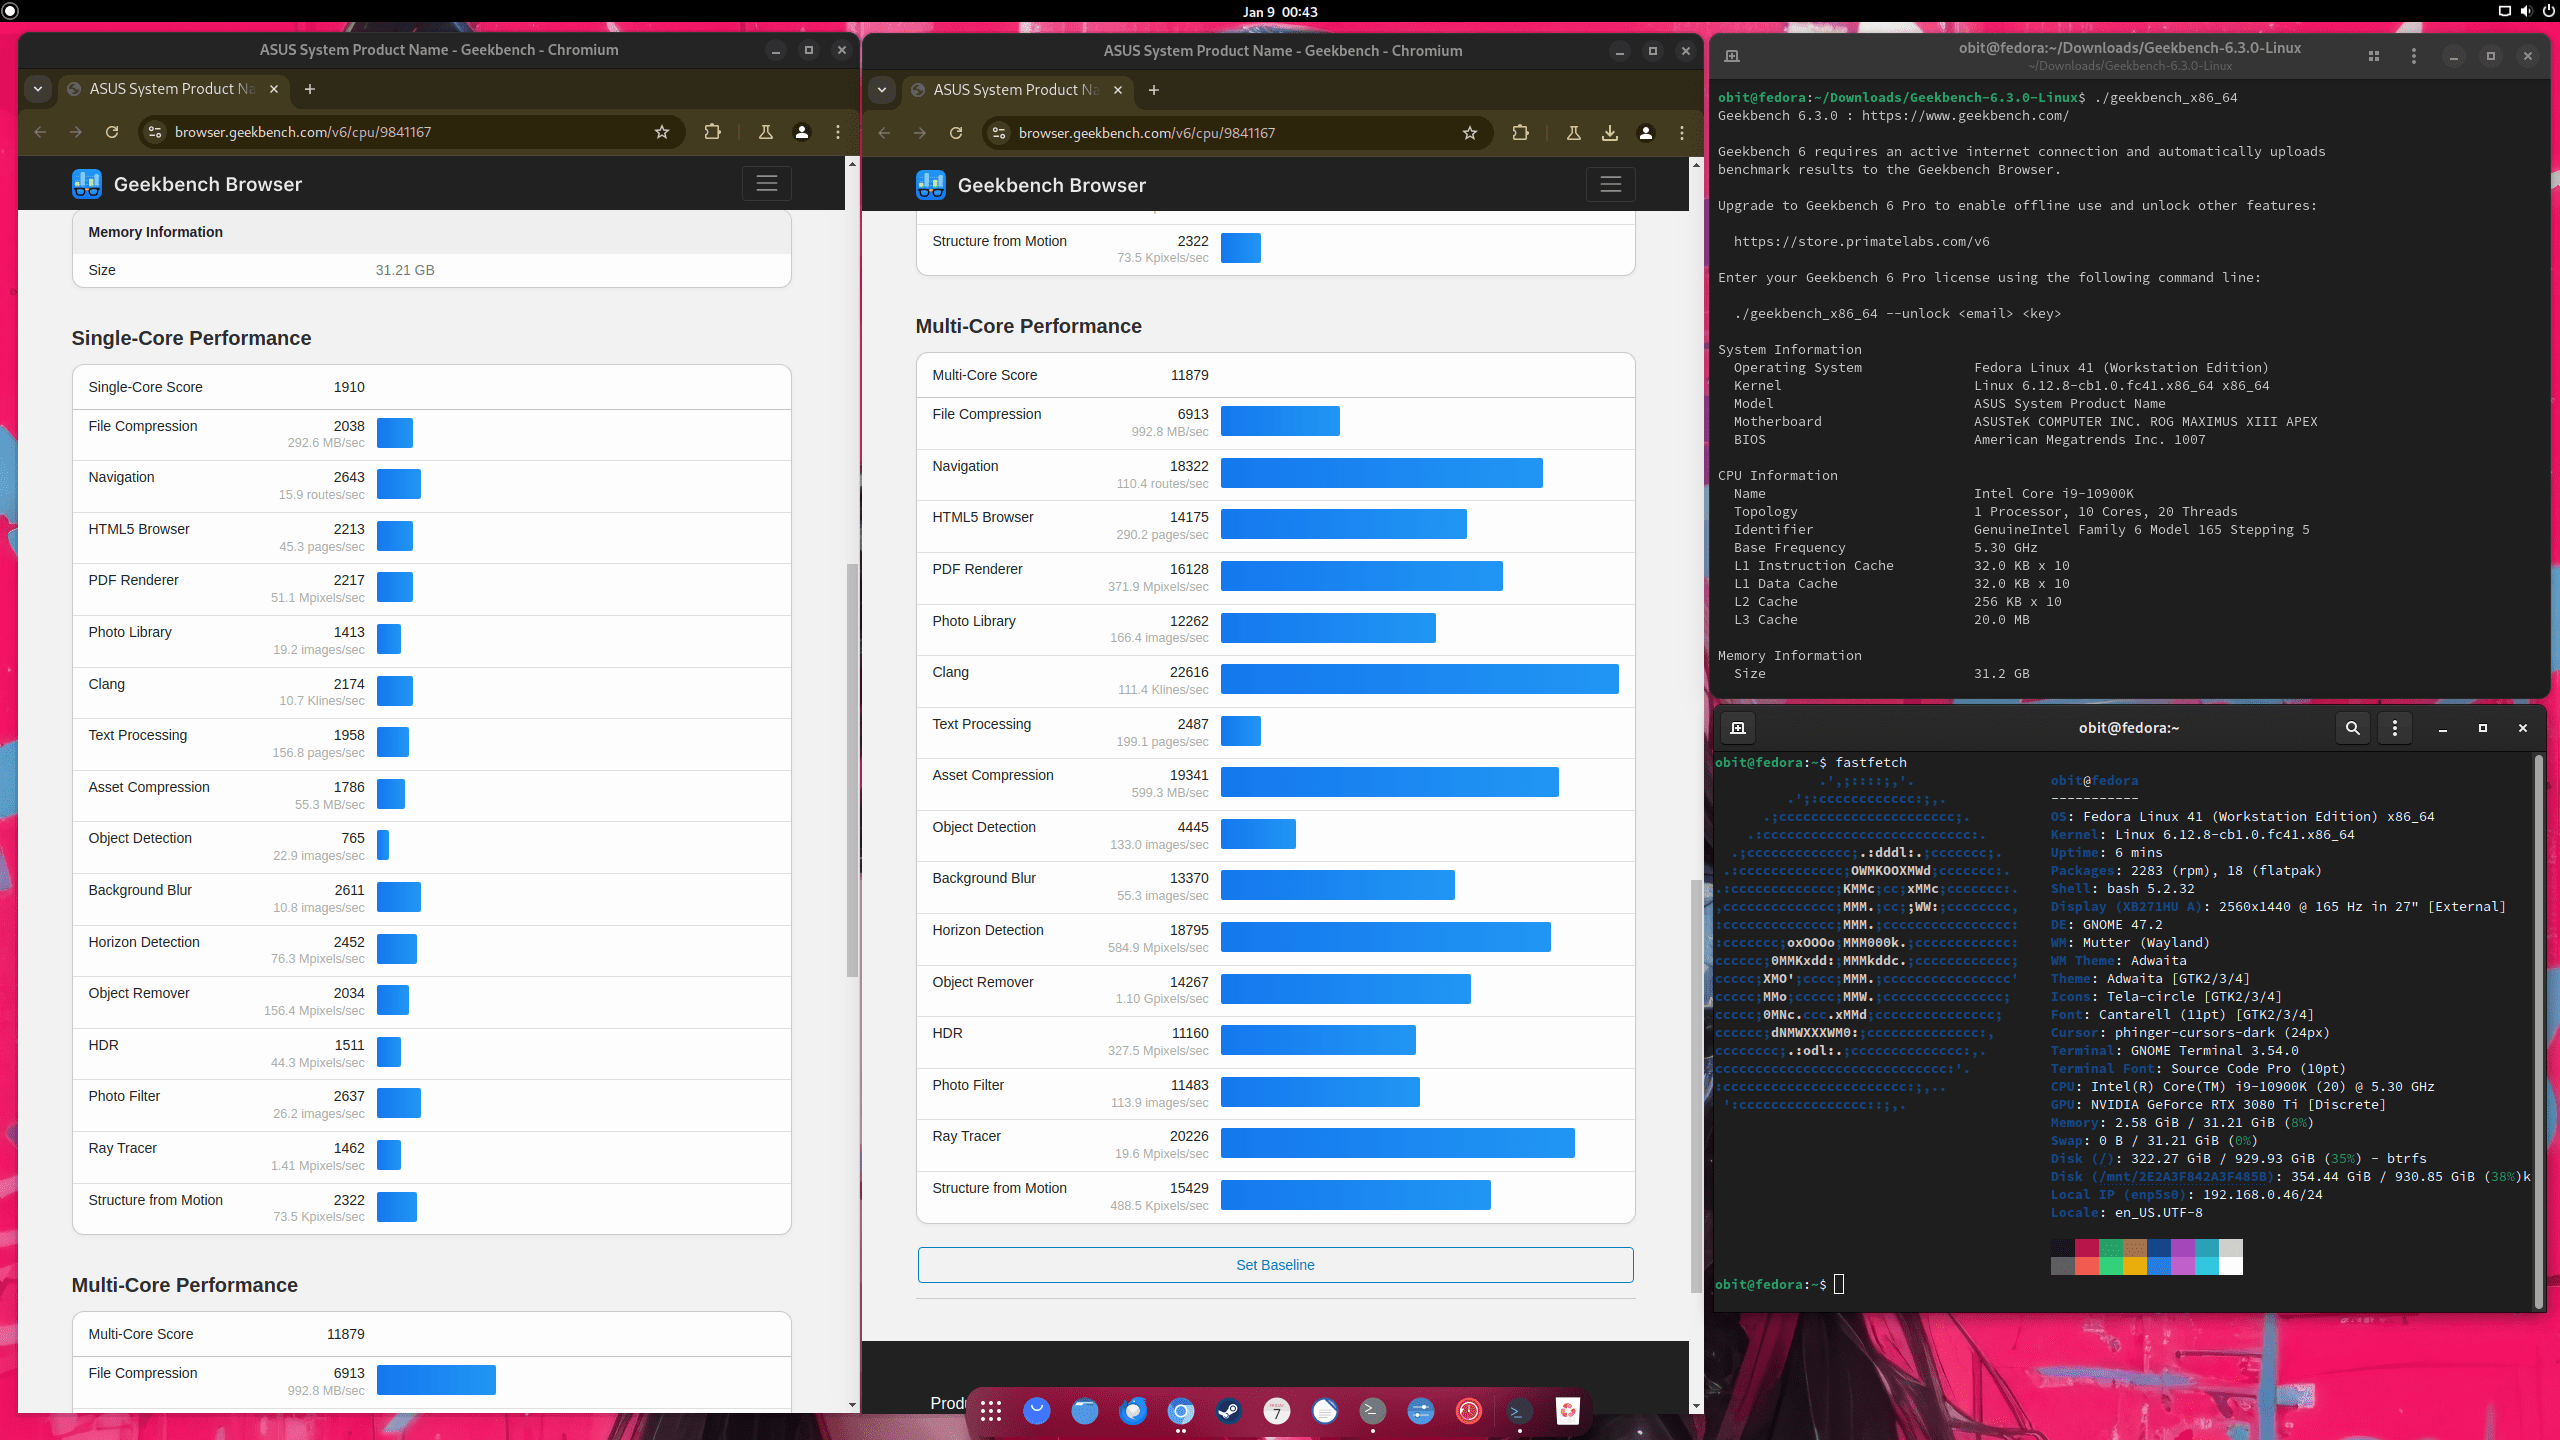Click the search icon in the fastfetch terminal
2560x1440 pixels.
[x=2352, y=728]
